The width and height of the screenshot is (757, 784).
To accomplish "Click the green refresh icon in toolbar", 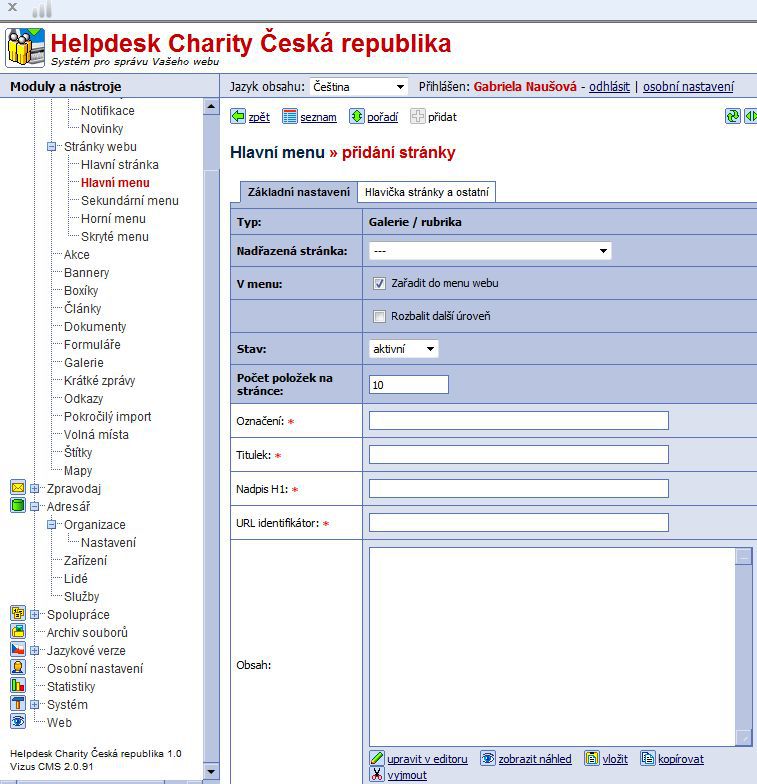I will (732, 116).
